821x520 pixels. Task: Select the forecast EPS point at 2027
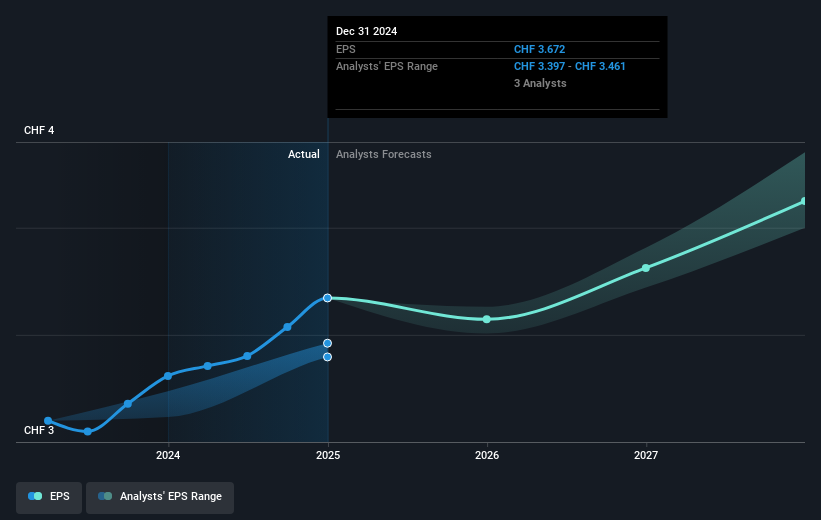tap(646, 268)
